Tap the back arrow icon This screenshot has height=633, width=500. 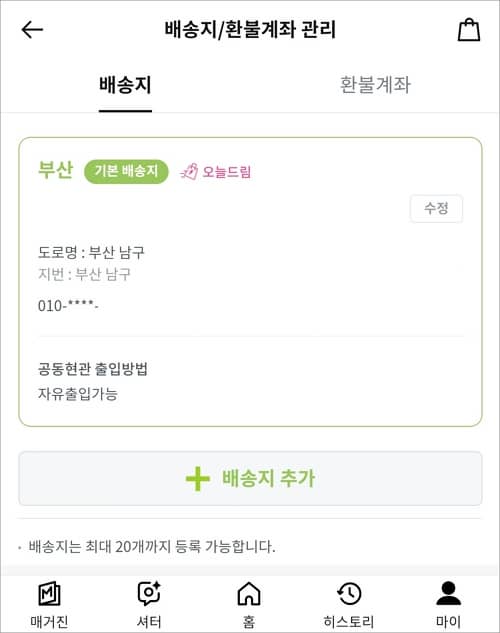[32, 30]
